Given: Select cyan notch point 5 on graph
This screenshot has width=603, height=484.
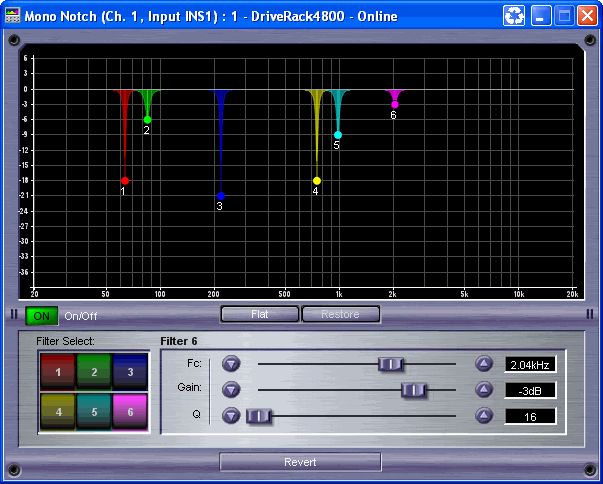Looking at the screenshot, I should 338,135.
